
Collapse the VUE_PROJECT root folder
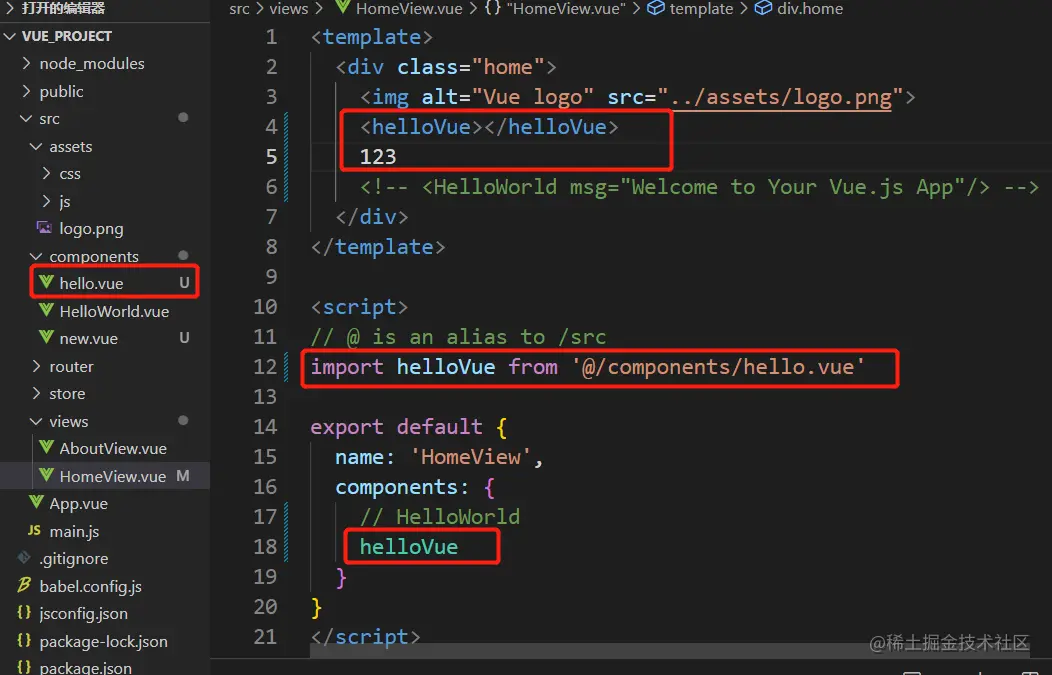coord(10,36)
